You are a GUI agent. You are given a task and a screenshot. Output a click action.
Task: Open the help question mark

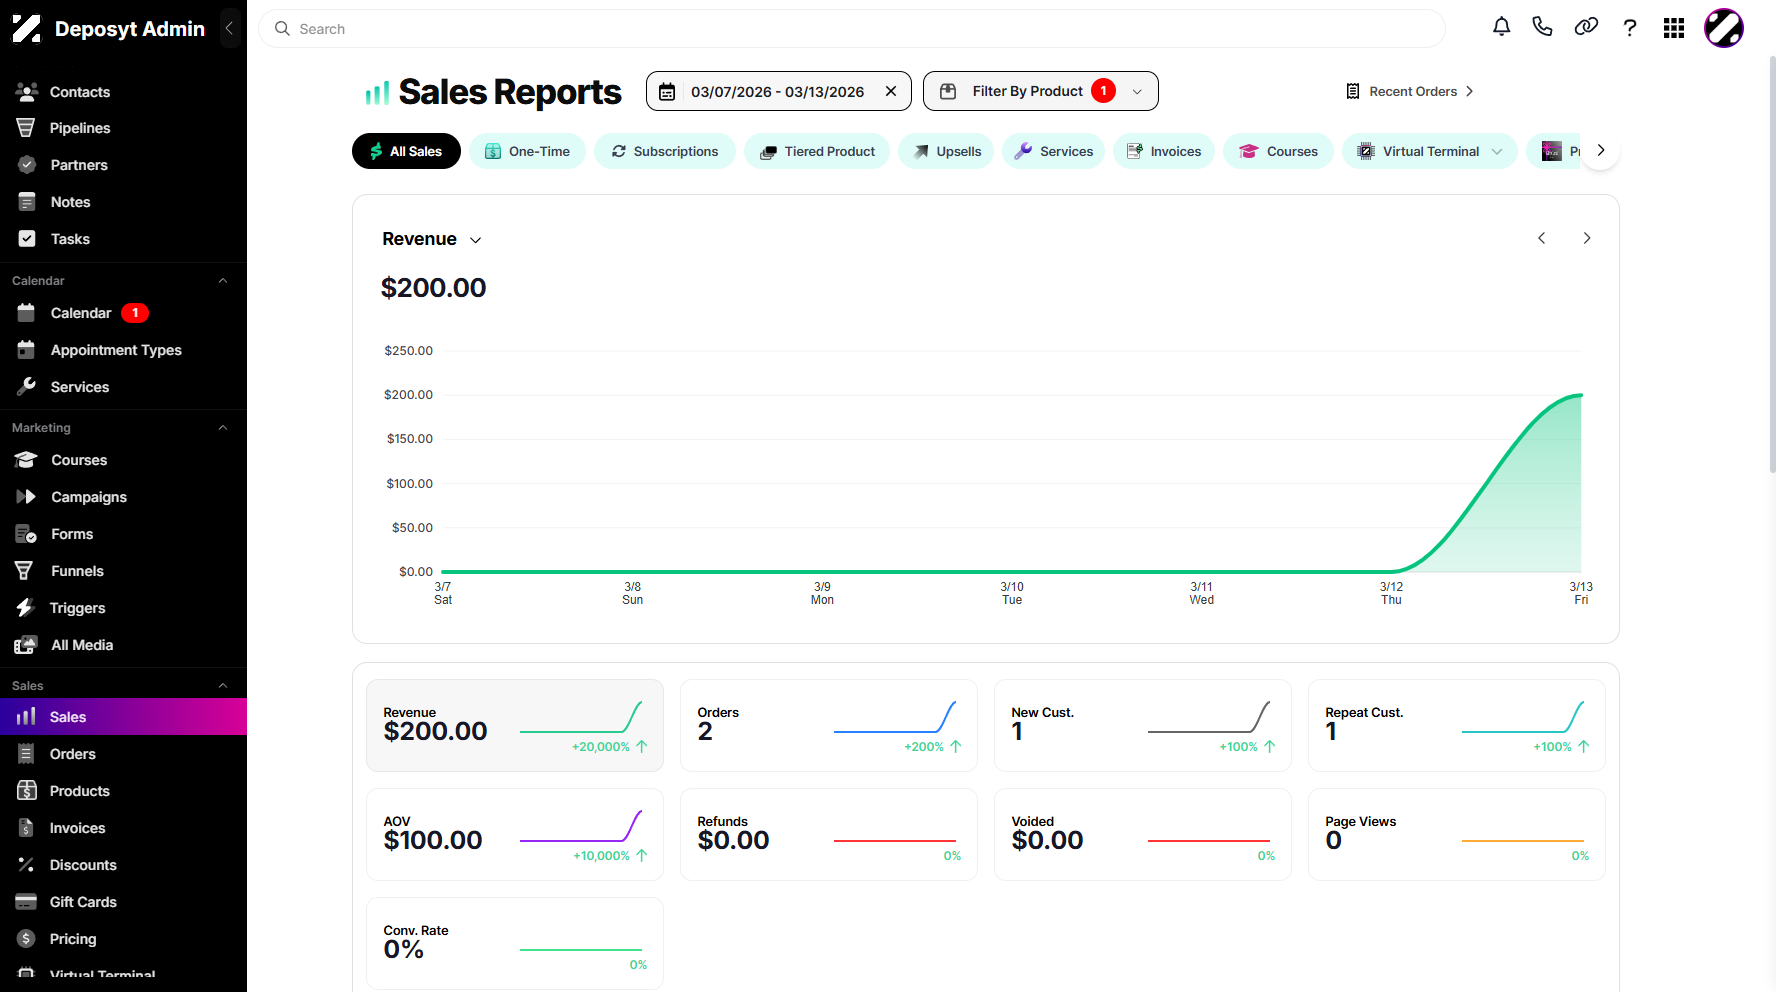(1630, 28)
